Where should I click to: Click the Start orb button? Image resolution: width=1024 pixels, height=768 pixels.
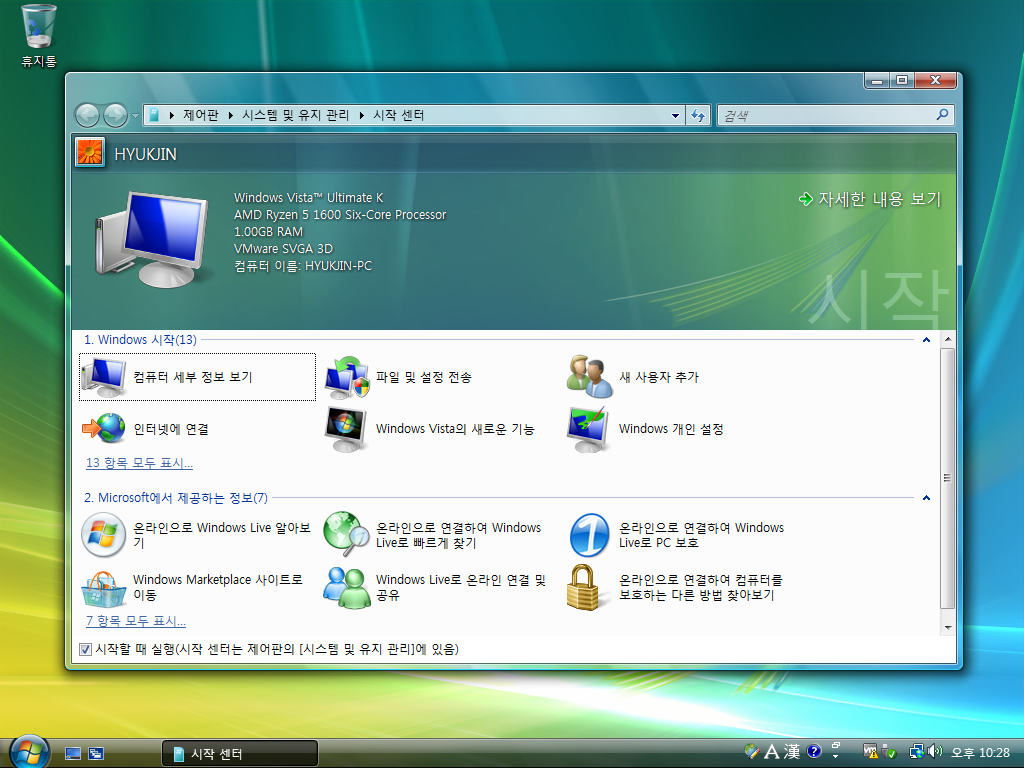coord(29,751)
